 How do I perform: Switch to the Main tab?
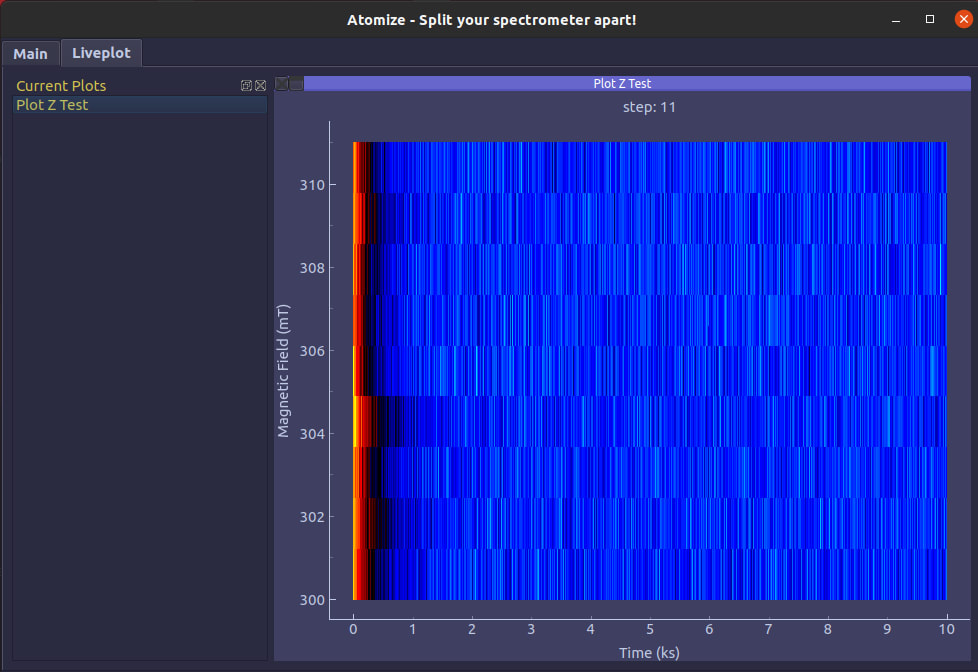pos(31,54)
